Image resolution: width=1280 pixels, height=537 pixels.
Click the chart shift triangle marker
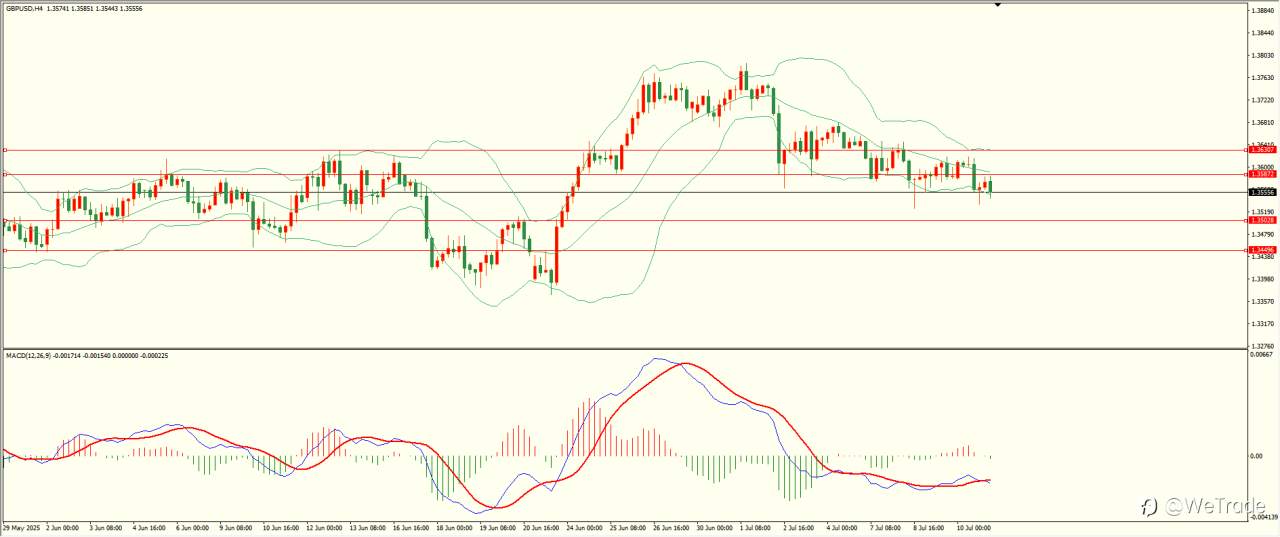[997, 5]
